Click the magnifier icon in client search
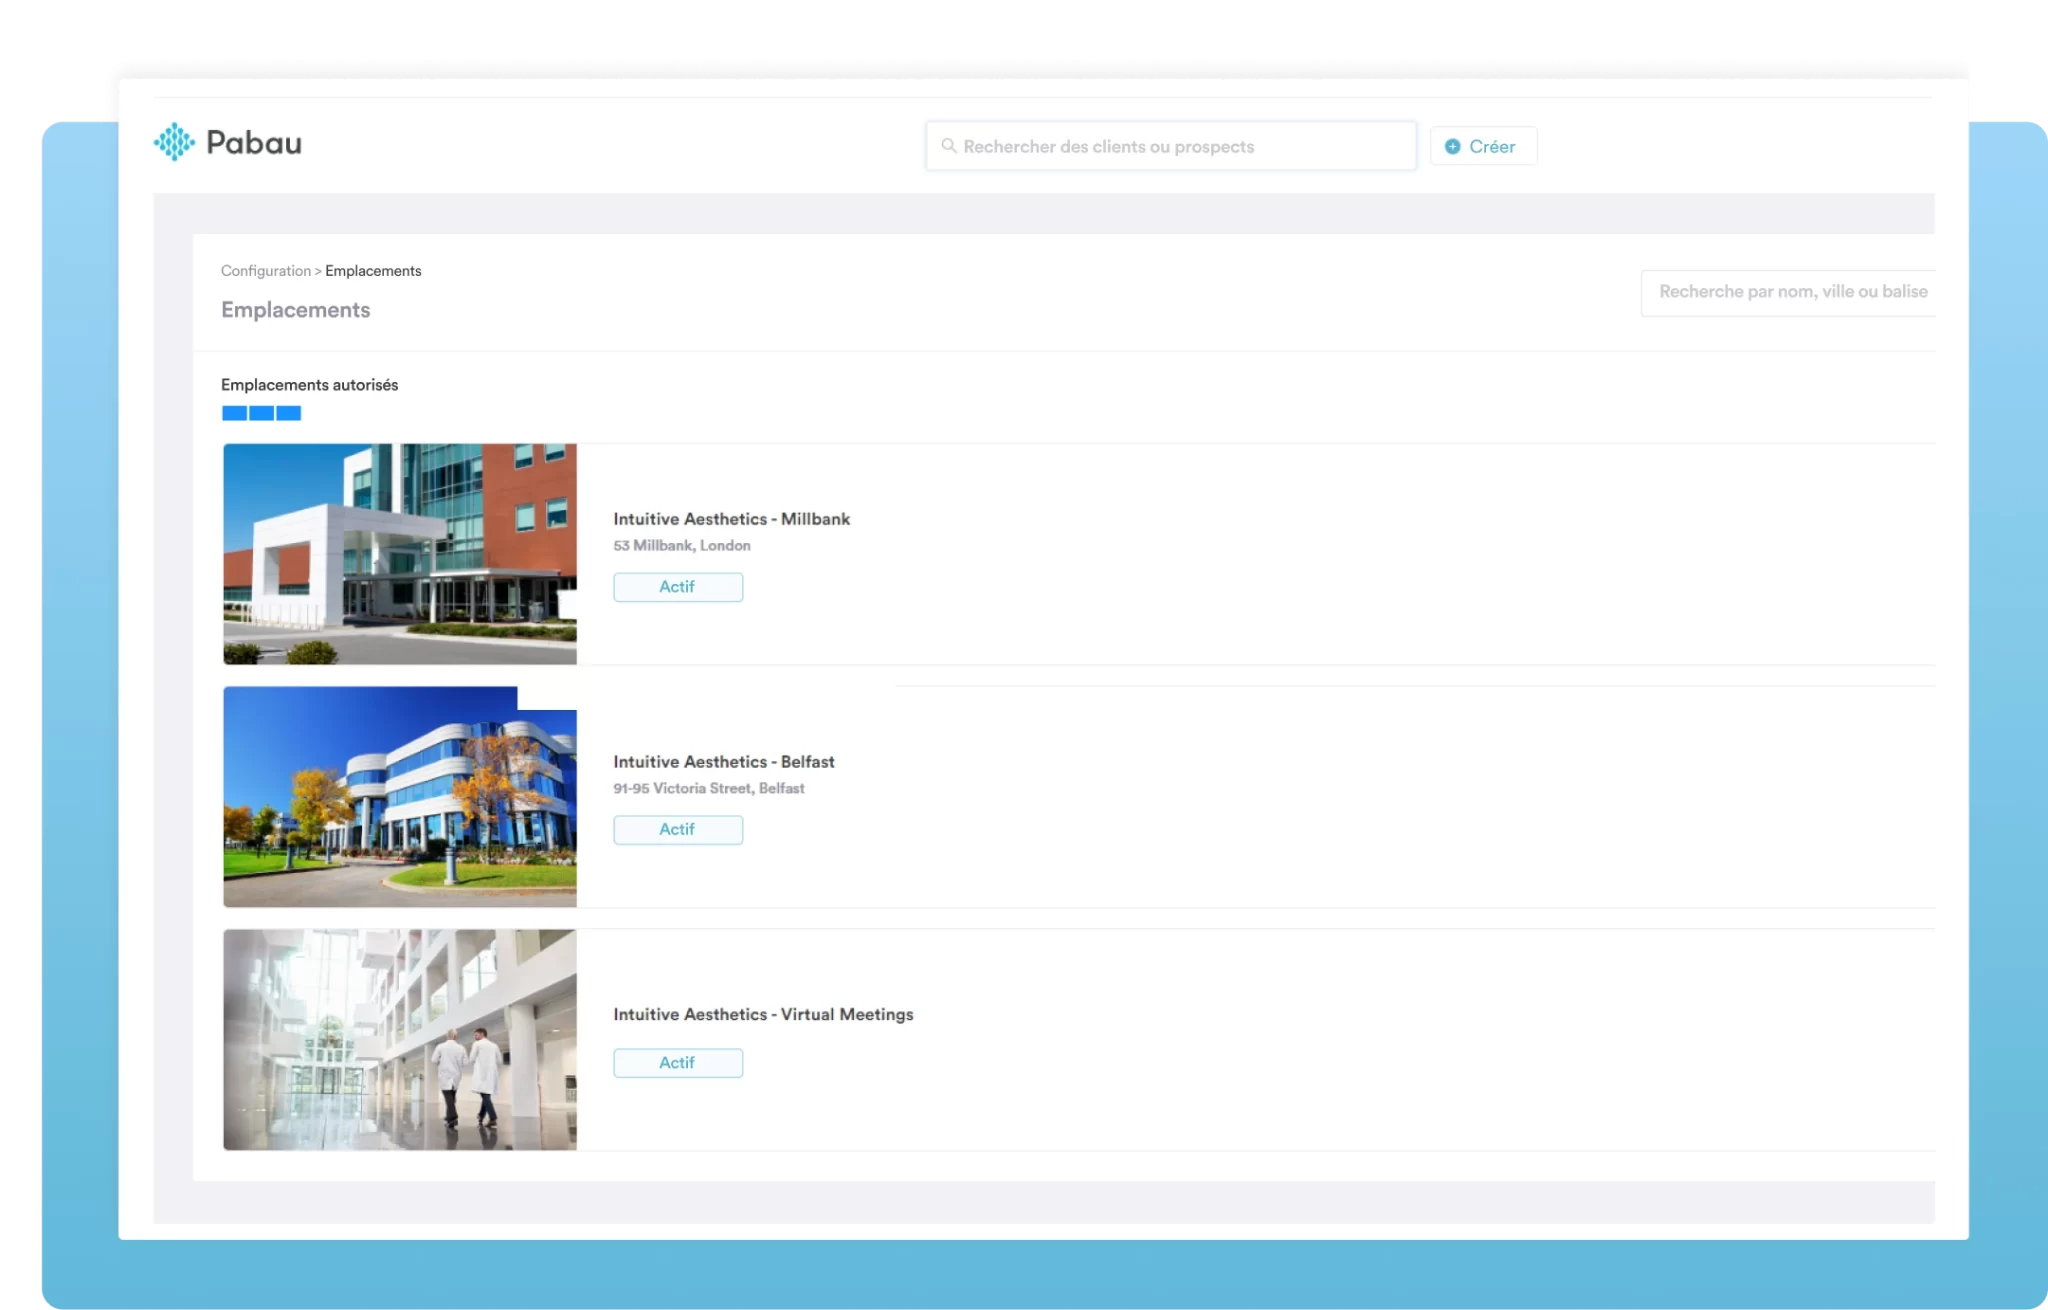The height and width of the screenshot is (1310, 2048). pyautogui.click(x=949, y=146)
